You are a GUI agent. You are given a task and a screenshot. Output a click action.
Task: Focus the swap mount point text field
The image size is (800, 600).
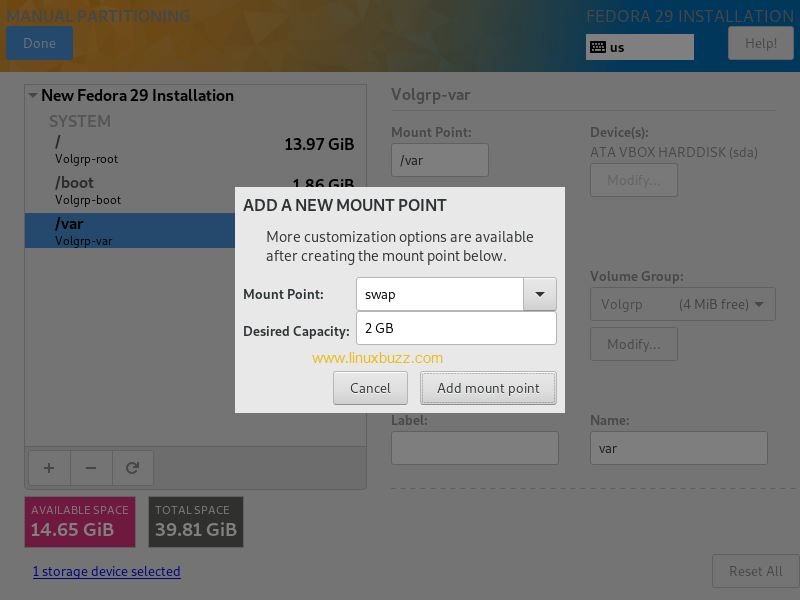point(440,294)
